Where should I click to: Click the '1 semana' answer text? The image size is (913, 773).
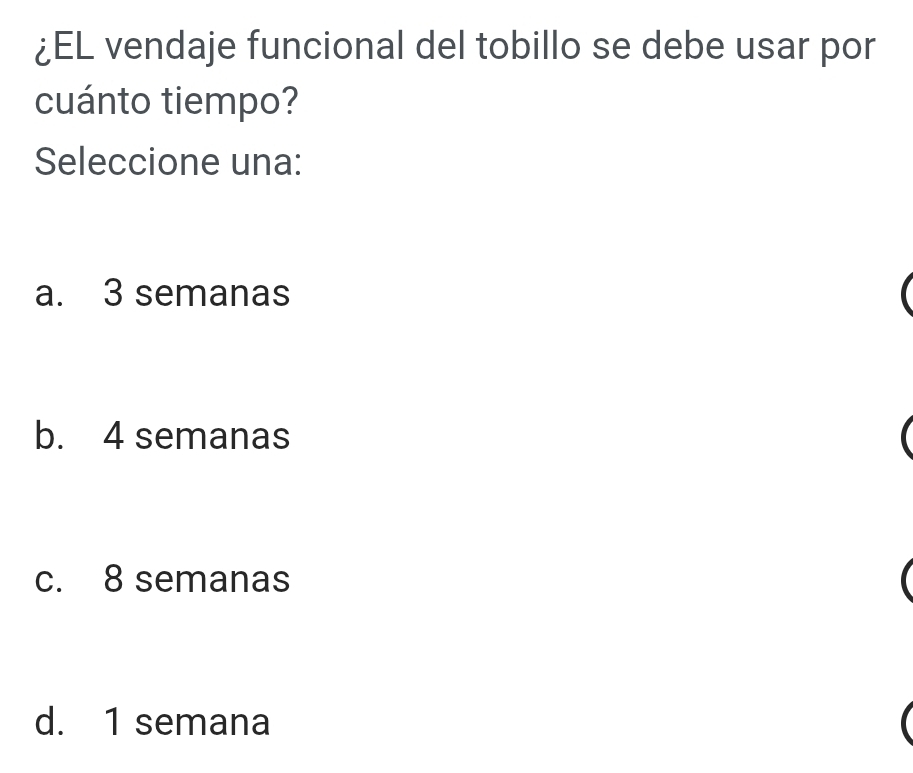pos(187,722)
